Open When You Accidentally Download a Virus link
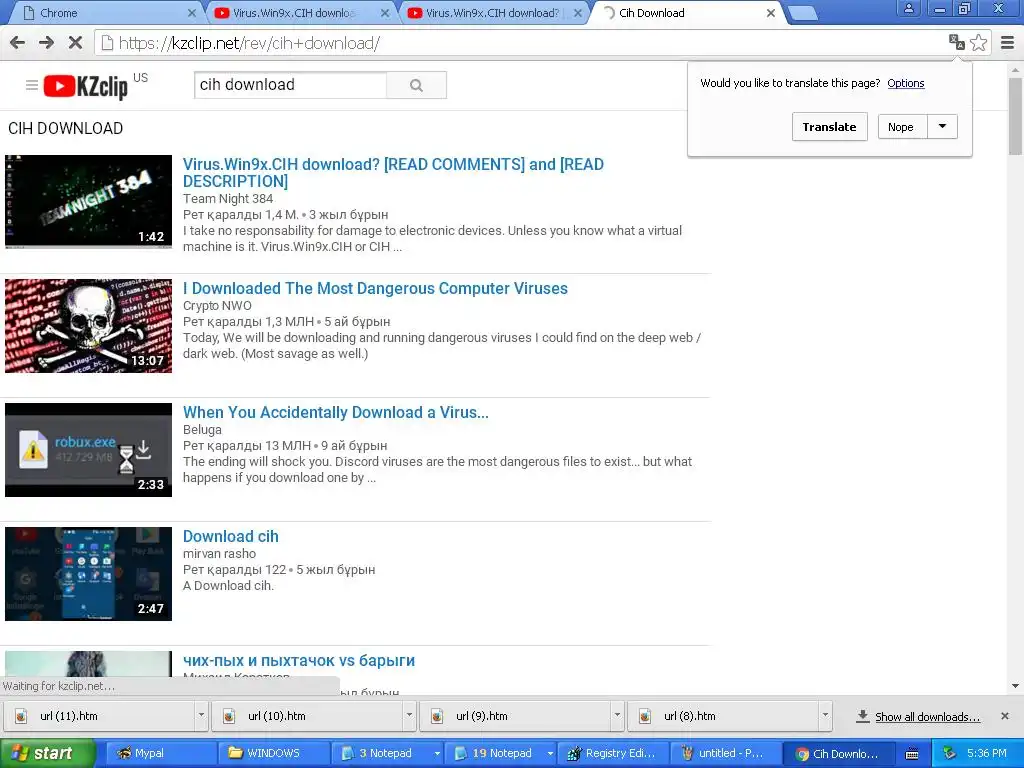 (x=336, y=412)
